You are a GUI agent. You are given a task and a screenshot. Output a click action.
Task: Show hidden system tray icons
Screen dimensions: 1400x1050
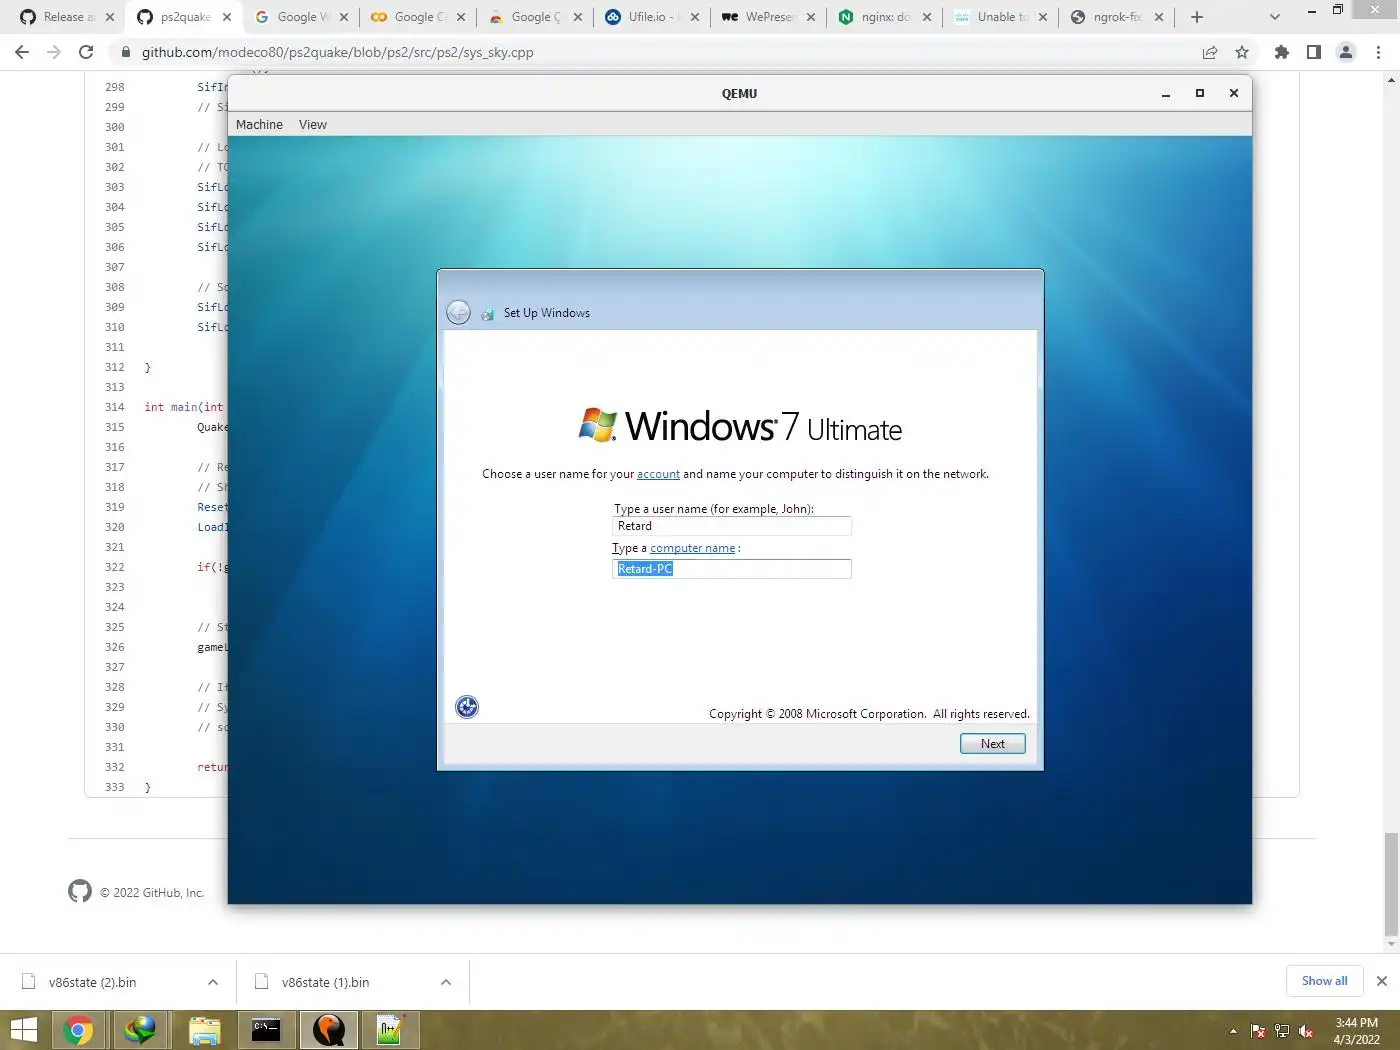[x=1233, y=1031]
